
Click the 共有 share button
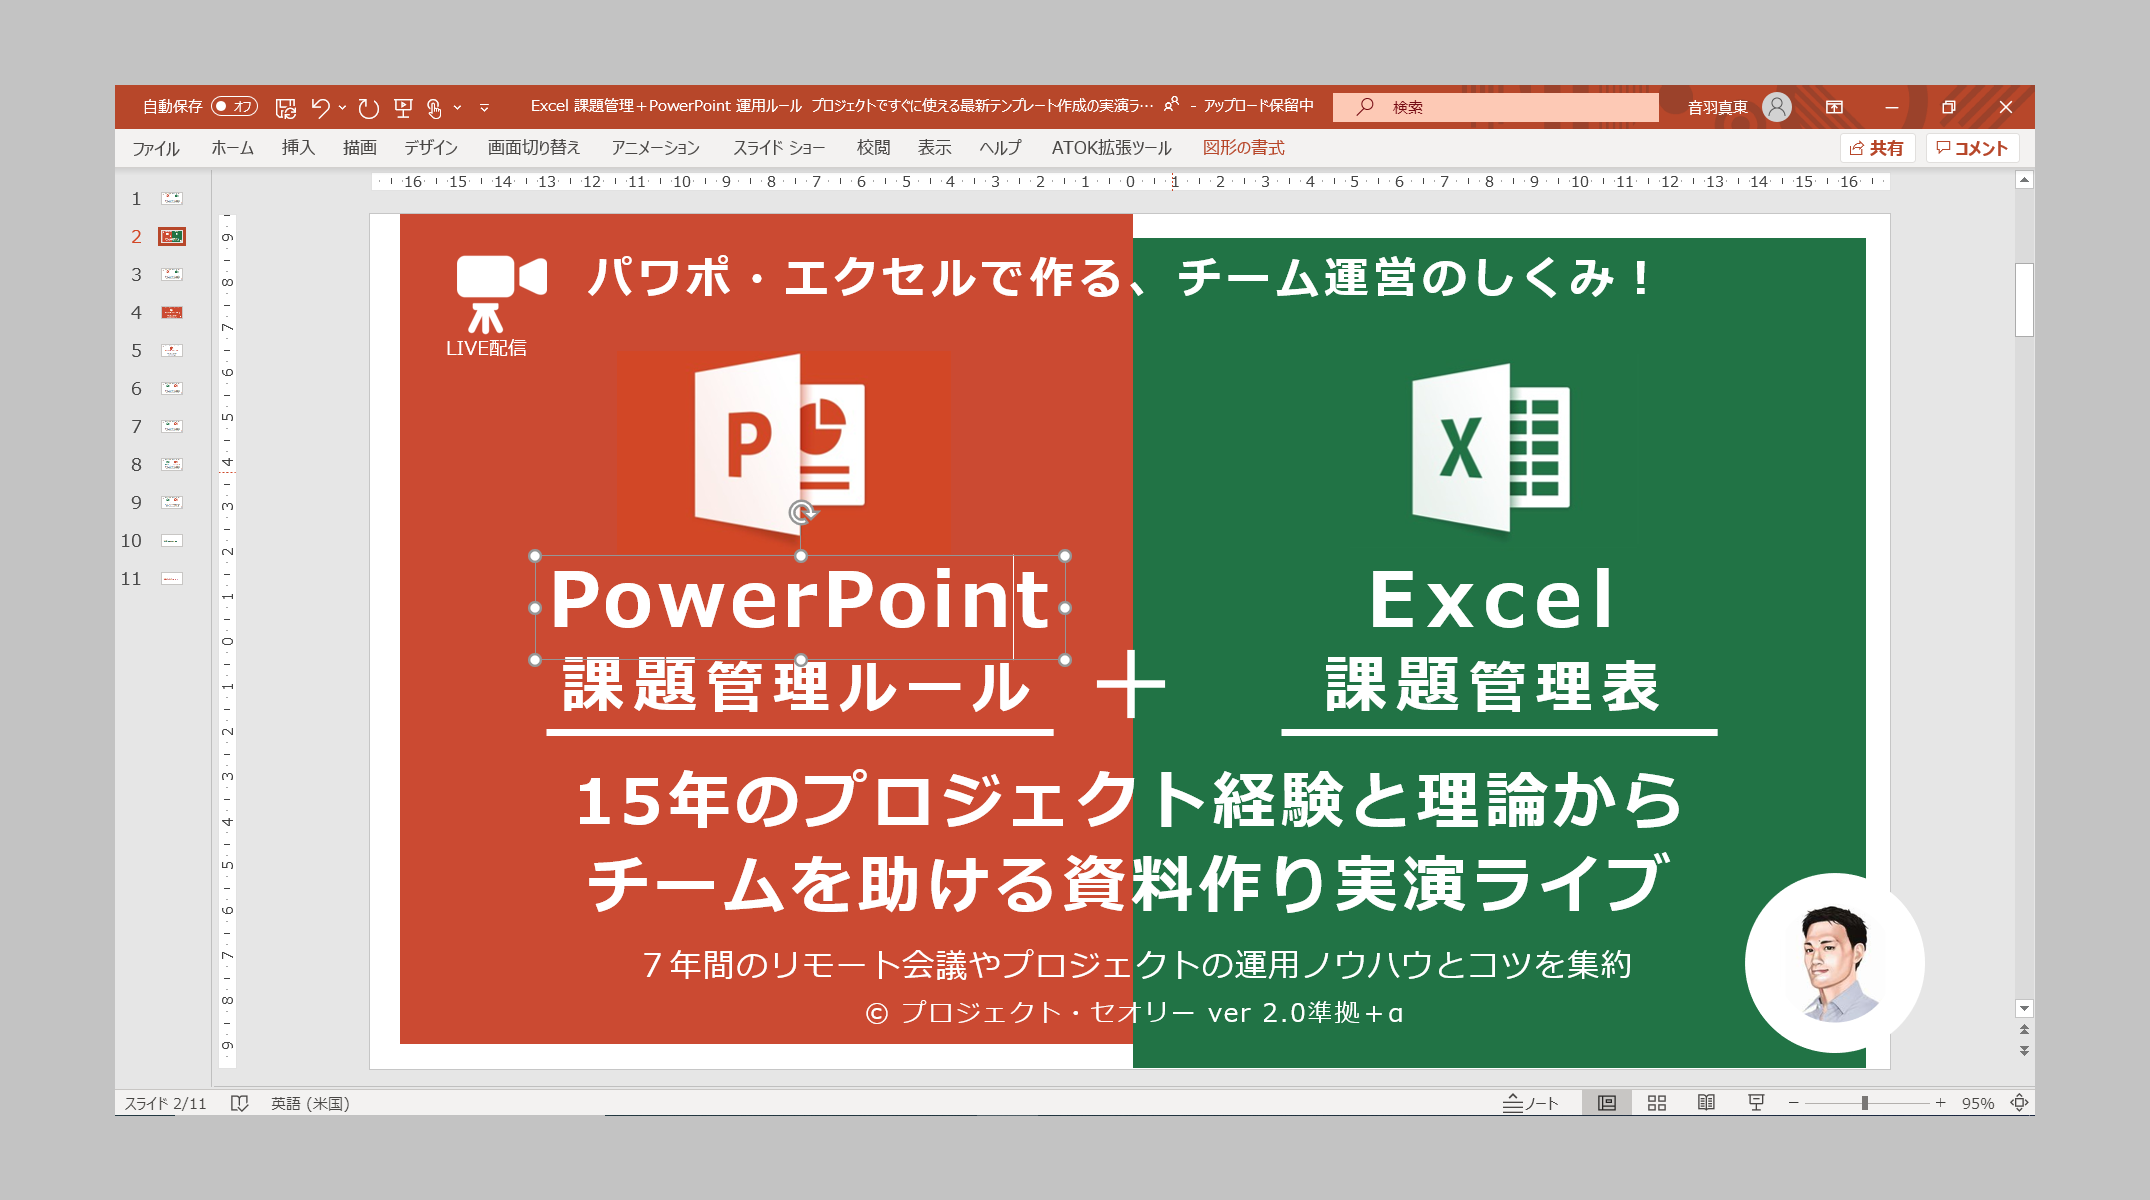point(1877,148)
